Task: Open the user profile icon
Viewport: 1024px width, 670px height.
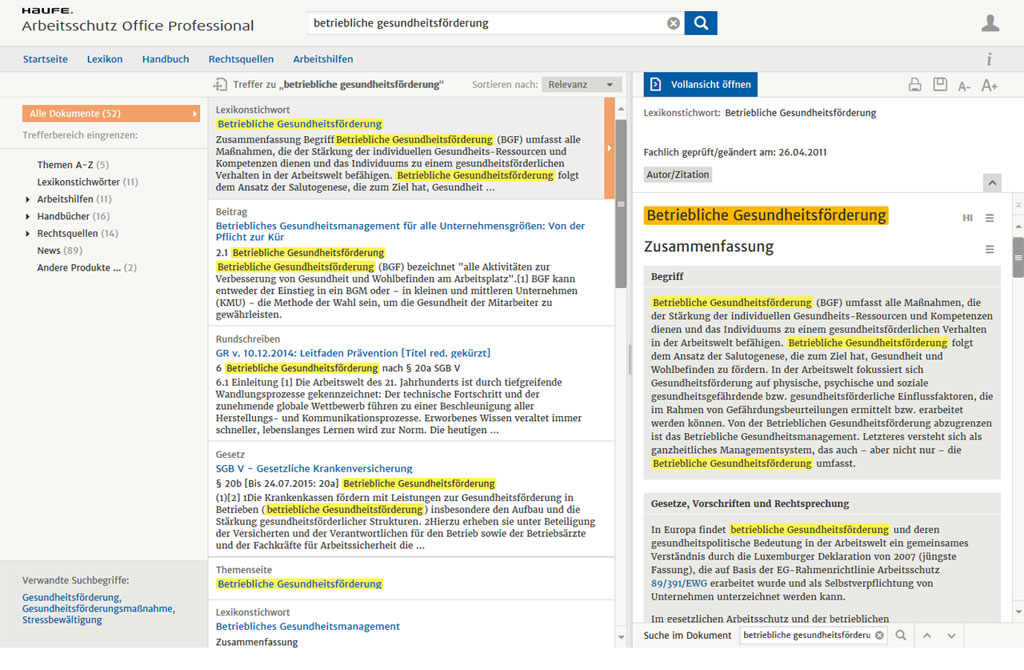Action: [x=990, y=23]
